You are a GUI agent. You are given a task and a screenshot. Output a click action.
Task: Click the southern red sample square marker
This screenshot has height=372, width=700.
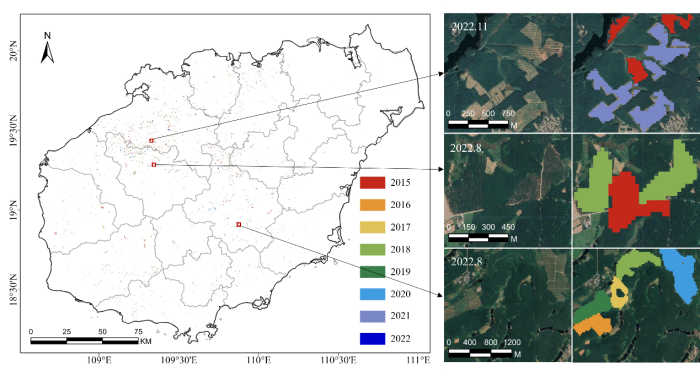pyautogui.click(x=239, y=224)
